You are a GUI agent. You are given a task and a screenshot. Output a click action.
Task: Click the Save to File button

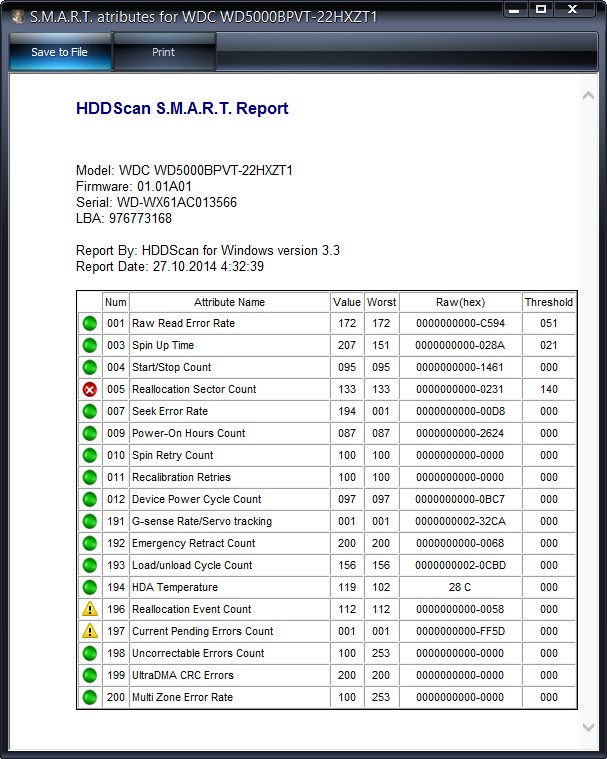tap(60, 52)
